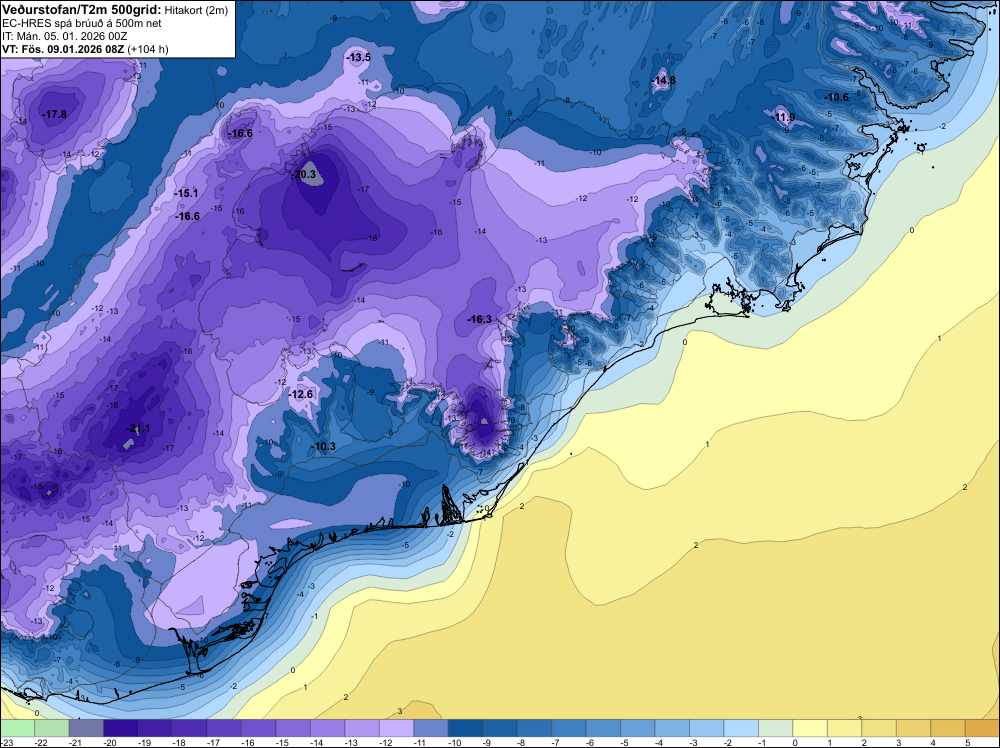The image size is (1000, 748).
Task: Click the -15.1 temperature value on map
Action: (x=187, y=193)
